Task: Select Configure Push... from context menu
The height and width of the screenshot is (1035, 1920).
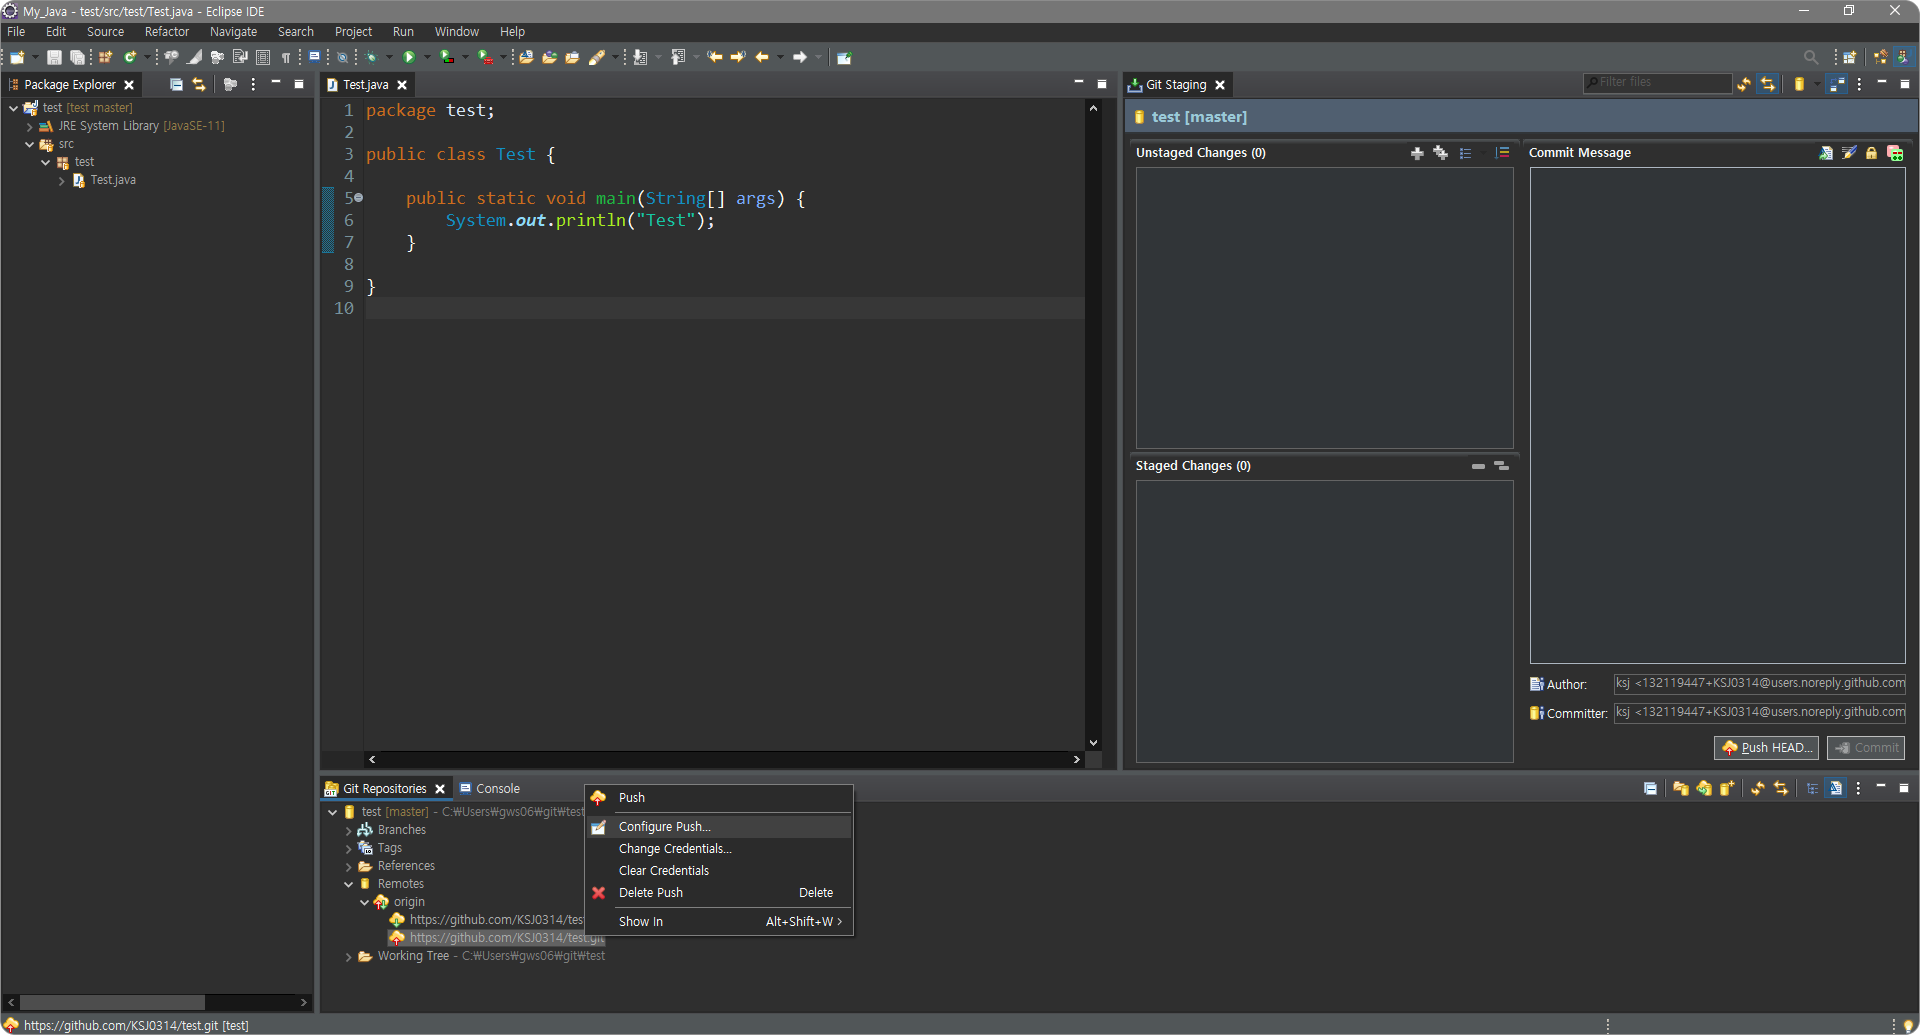Action: tap(664, 827)
